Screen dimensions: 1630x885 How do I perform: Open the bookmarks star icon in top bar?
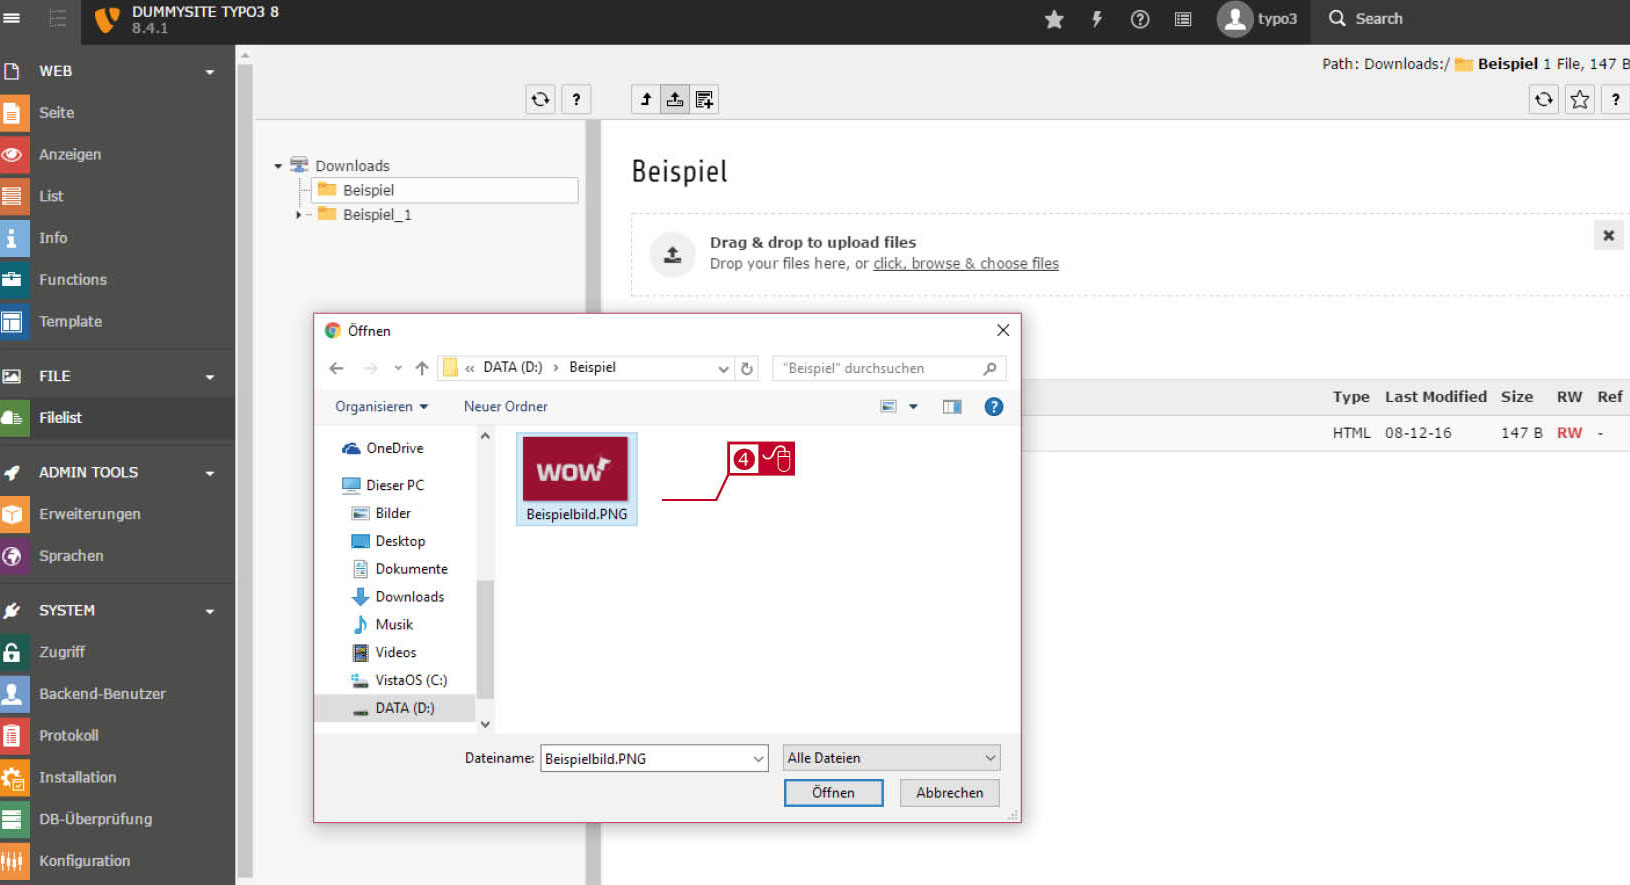coord(1054,19)
